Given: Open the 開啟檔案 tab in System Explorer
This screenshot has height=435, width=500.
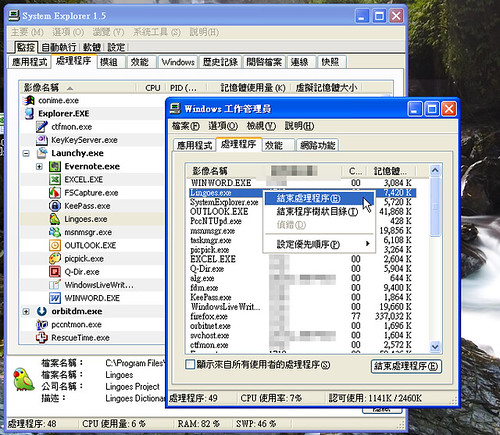Looking at the screenshot, I should (264, 62).
